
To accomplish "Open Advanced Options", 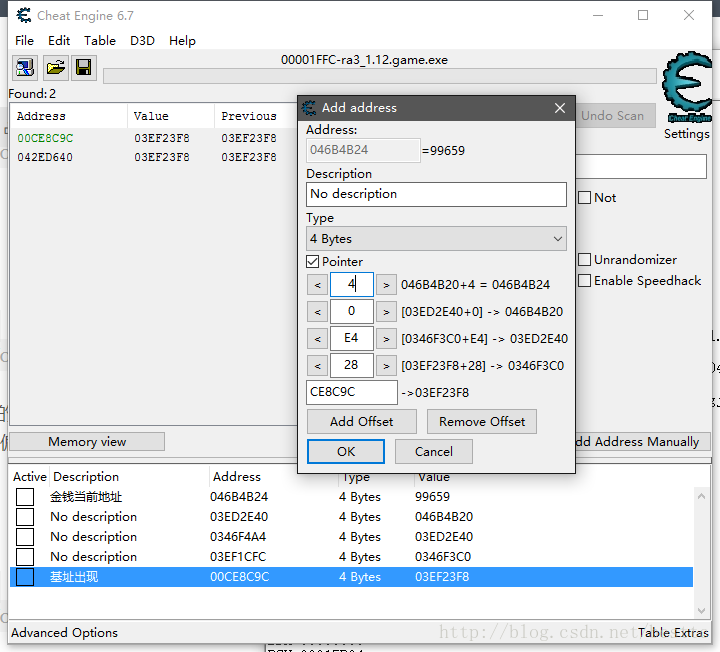I will (64, 633).
